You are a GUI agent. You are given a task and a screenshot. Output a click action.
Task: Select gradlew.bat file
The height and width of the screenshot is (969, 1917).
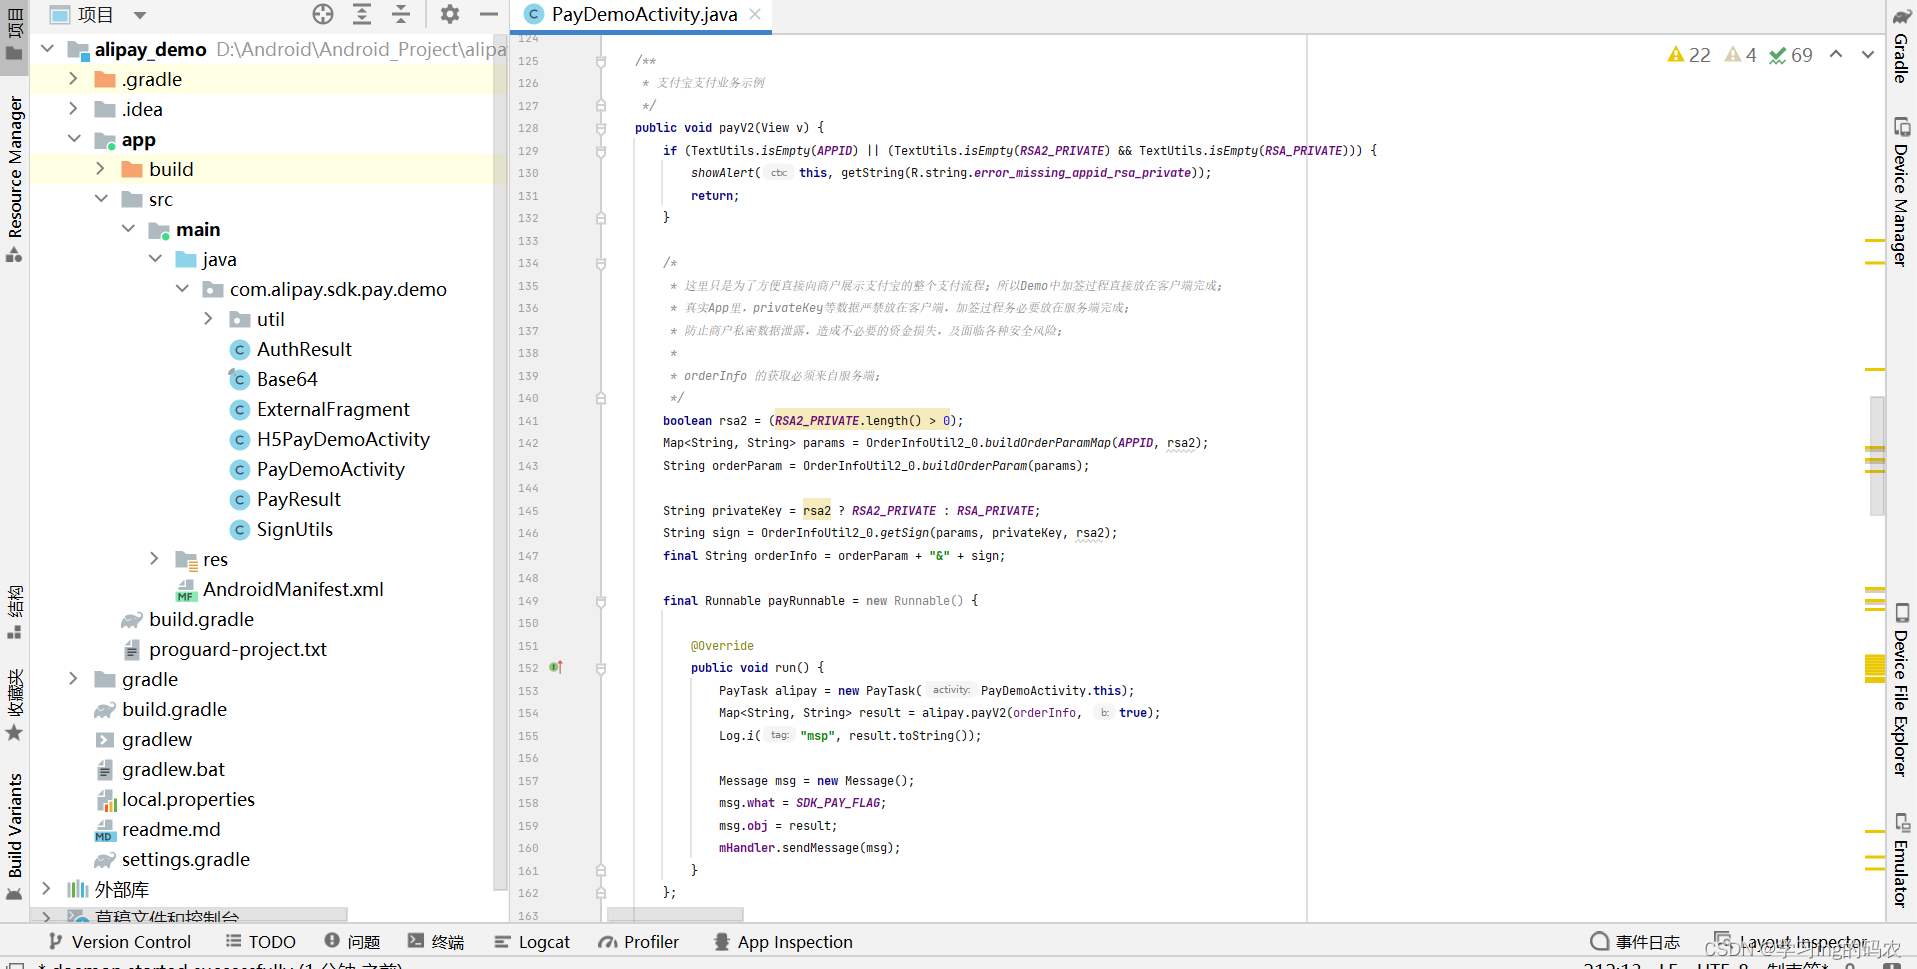click(173, 769)
